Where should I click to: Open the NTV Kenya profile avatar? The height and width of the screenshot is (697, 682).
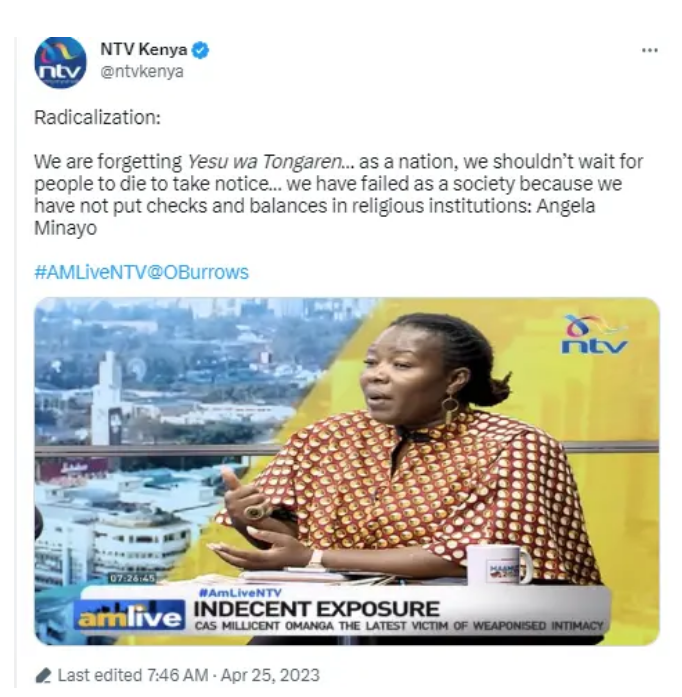pos(60,62)
